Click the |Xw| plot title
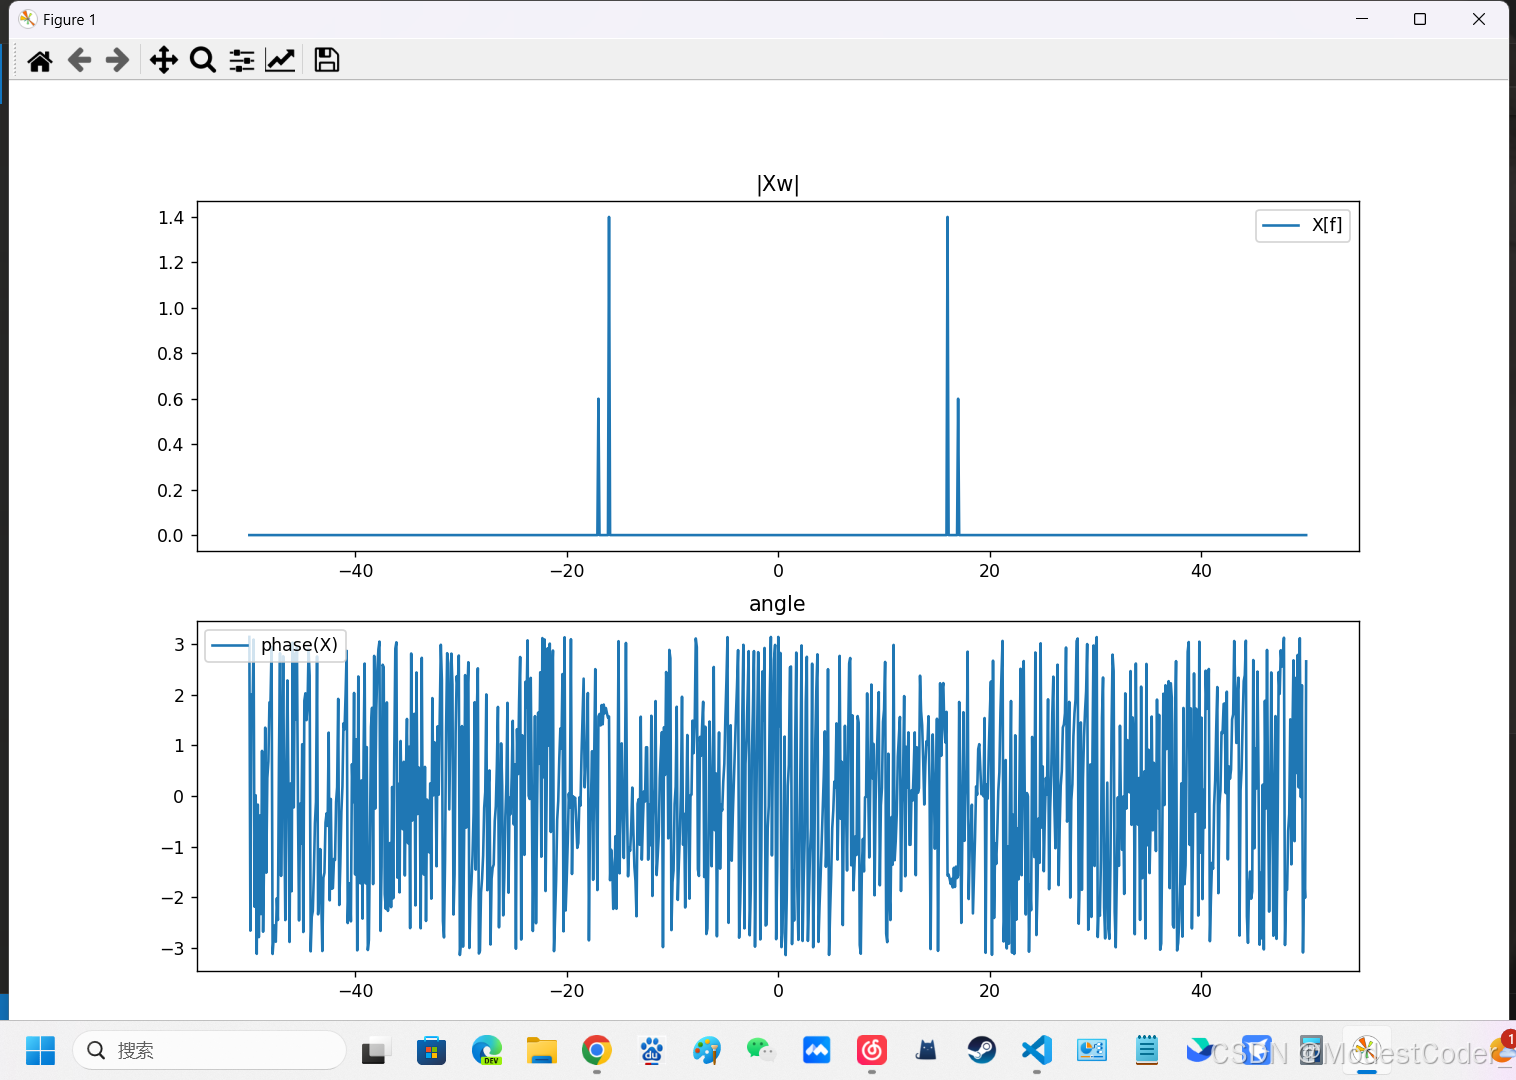 (x=778, y=184)
